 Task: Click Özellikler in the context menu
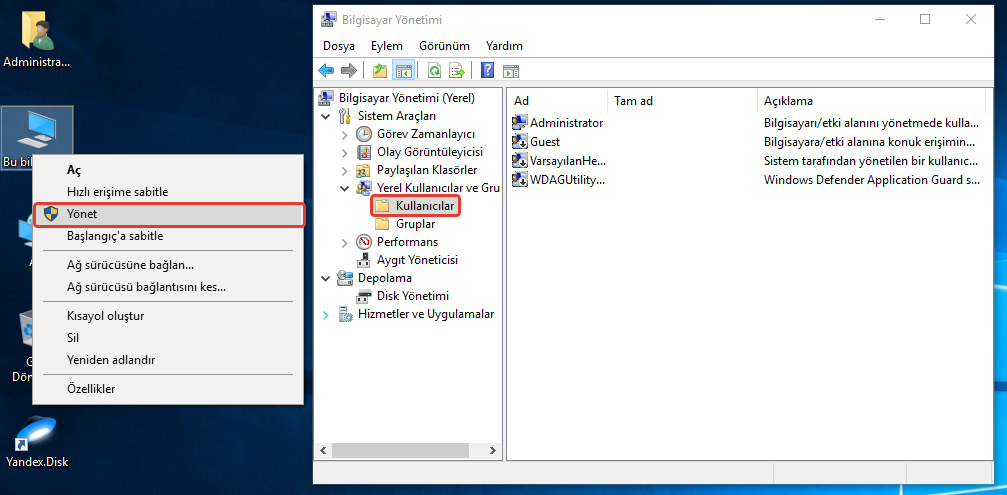coord(91,388)
